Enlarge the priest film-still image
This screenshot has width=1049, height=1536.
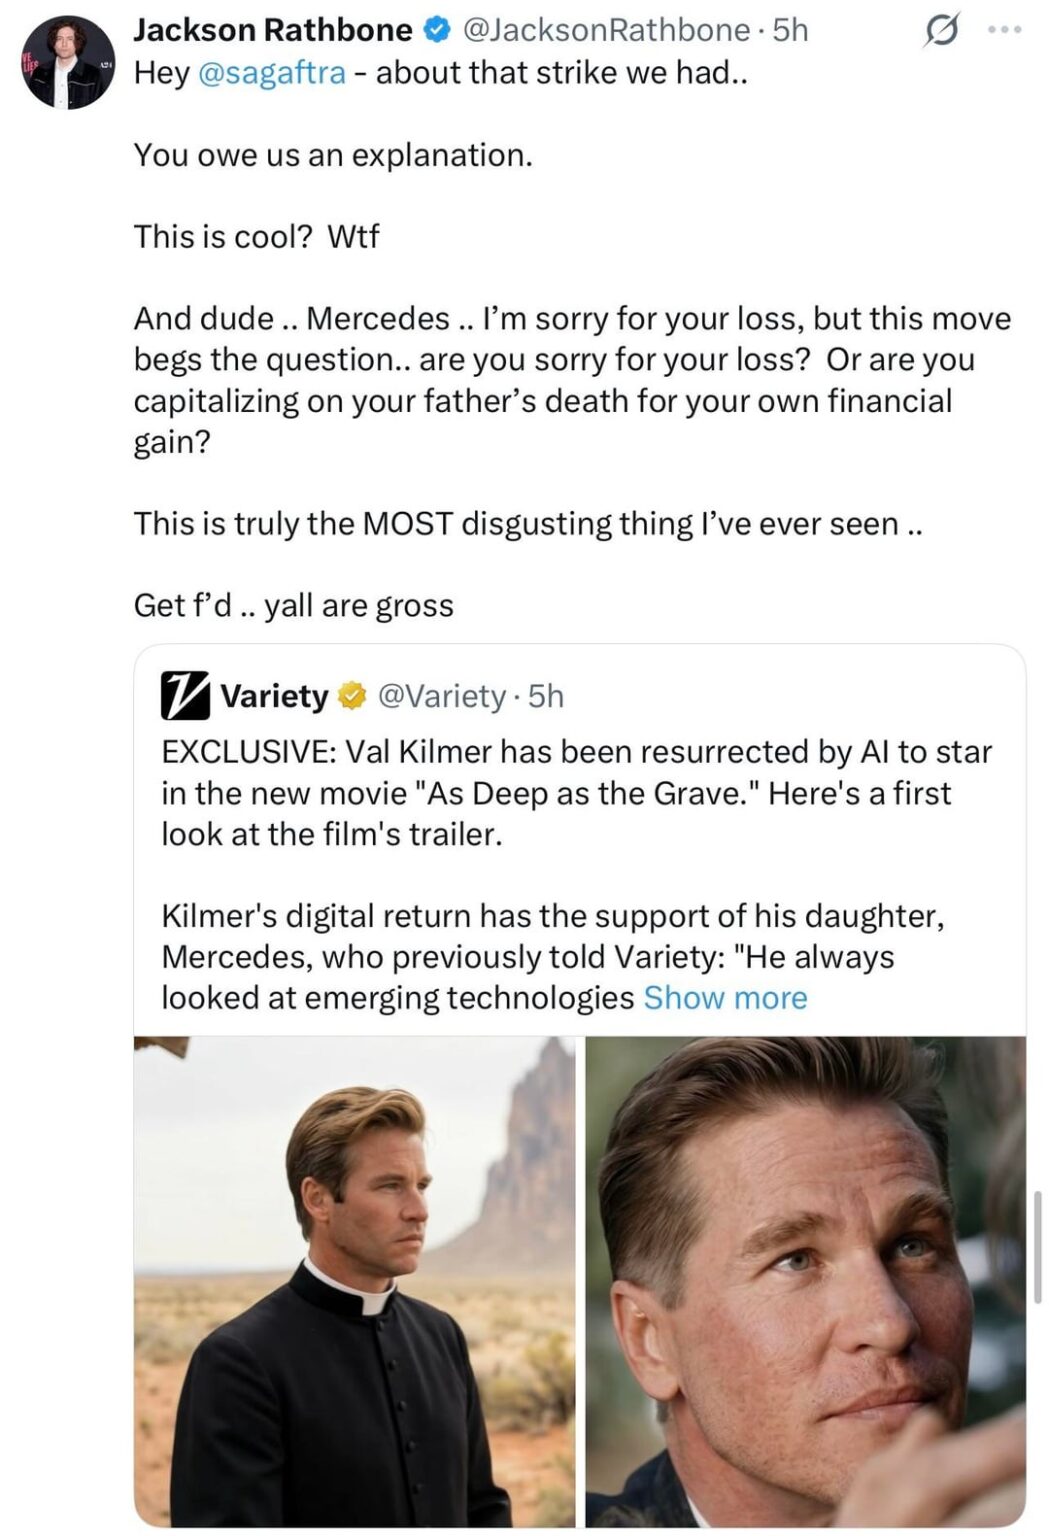click(x=355, y=1280)
